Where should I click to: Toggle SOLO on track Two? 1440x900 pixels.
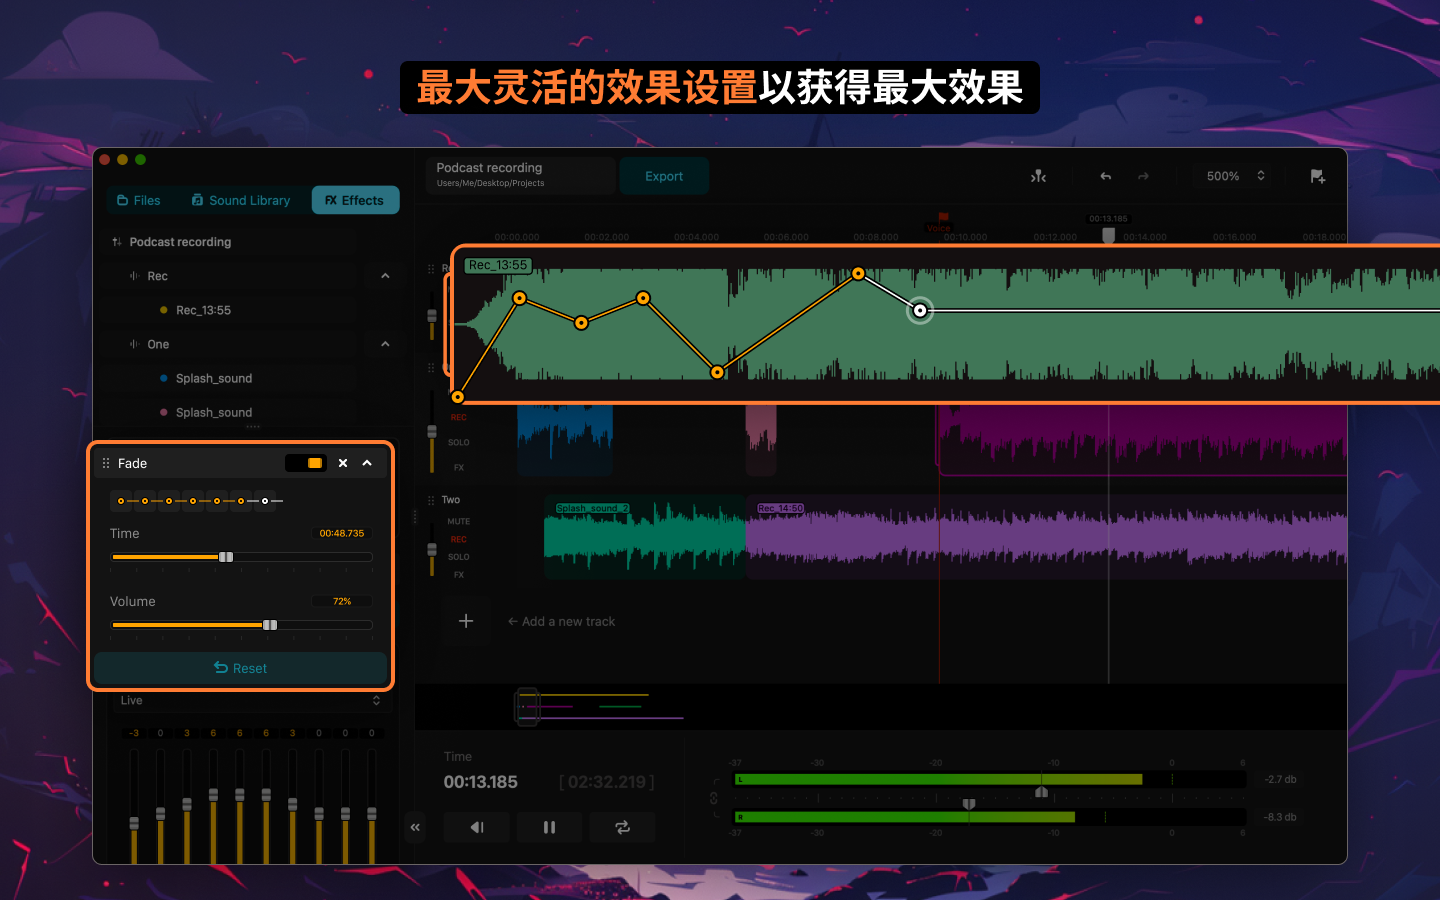[459, 557]
